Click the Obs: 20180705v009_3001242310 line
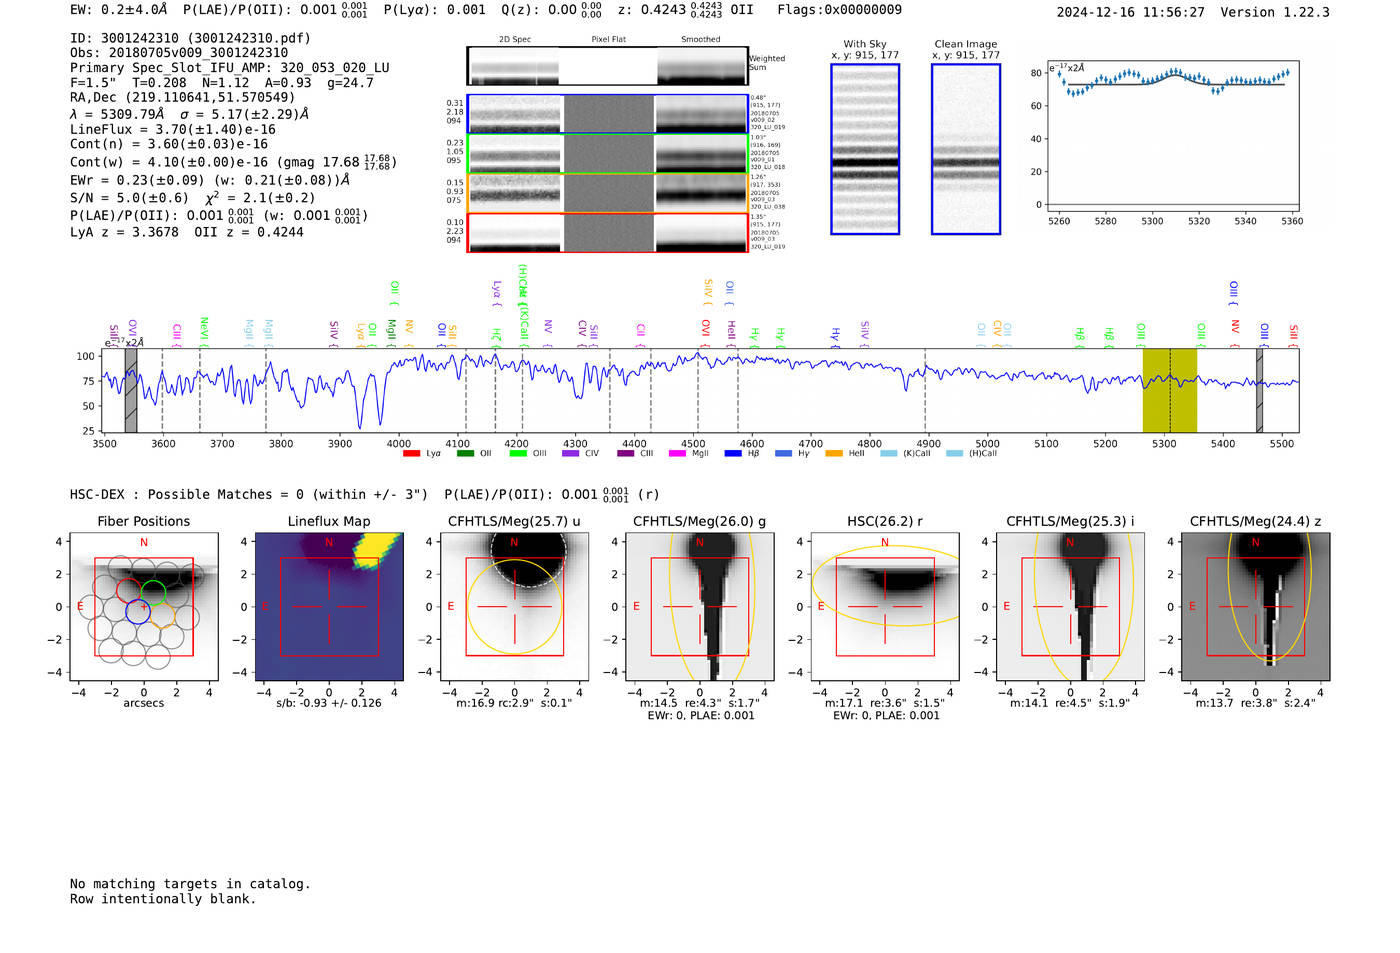 (179, 53)
